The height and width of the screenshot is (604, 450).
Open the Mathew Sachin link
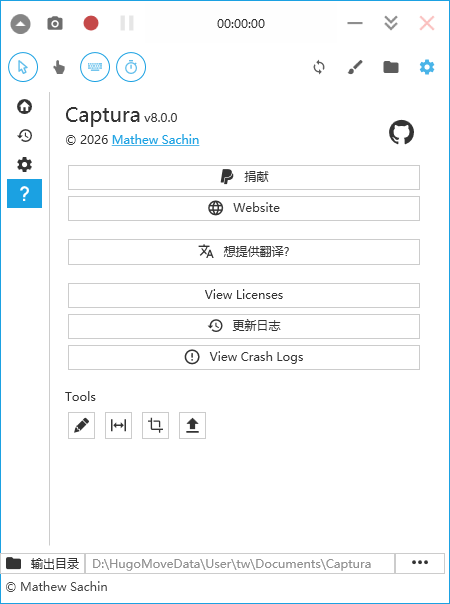click(x=155, y=140)
